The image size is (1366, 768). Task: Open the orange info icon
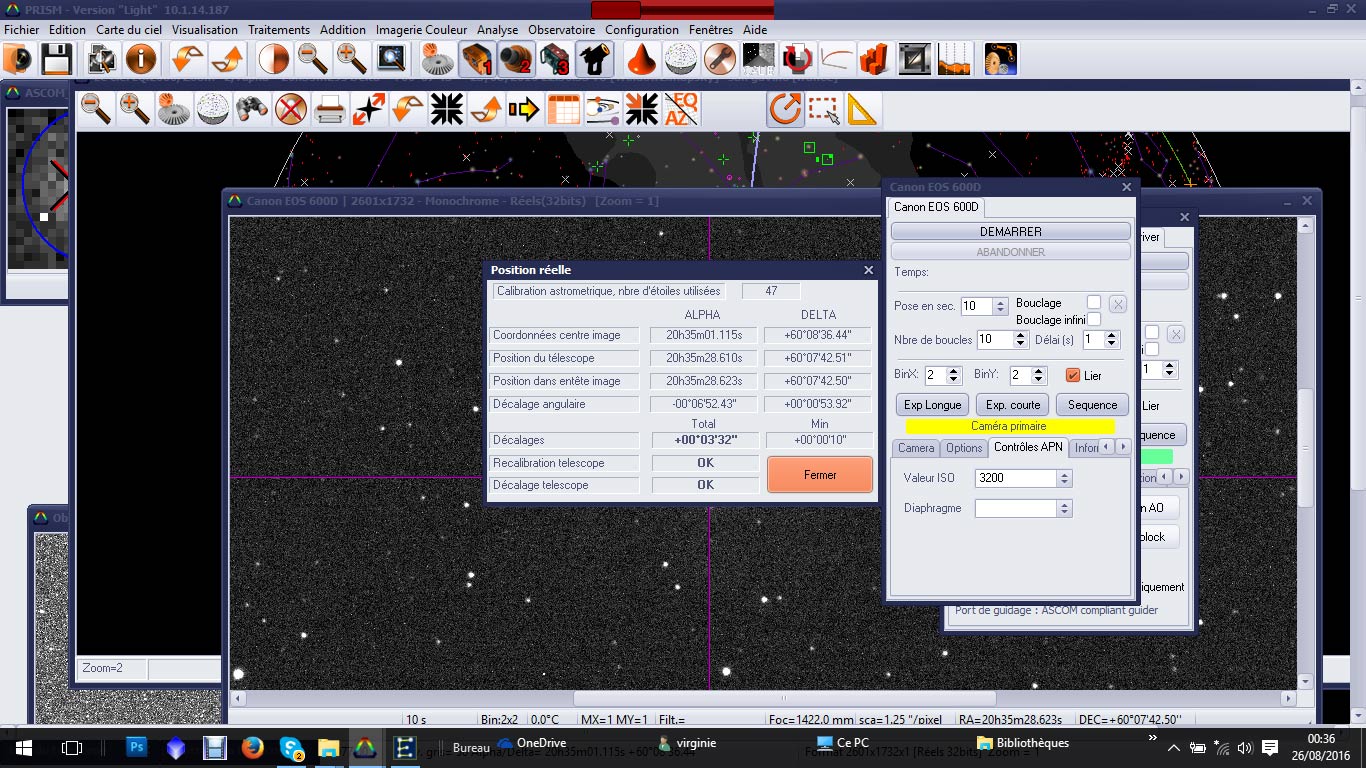pos(141,60)
